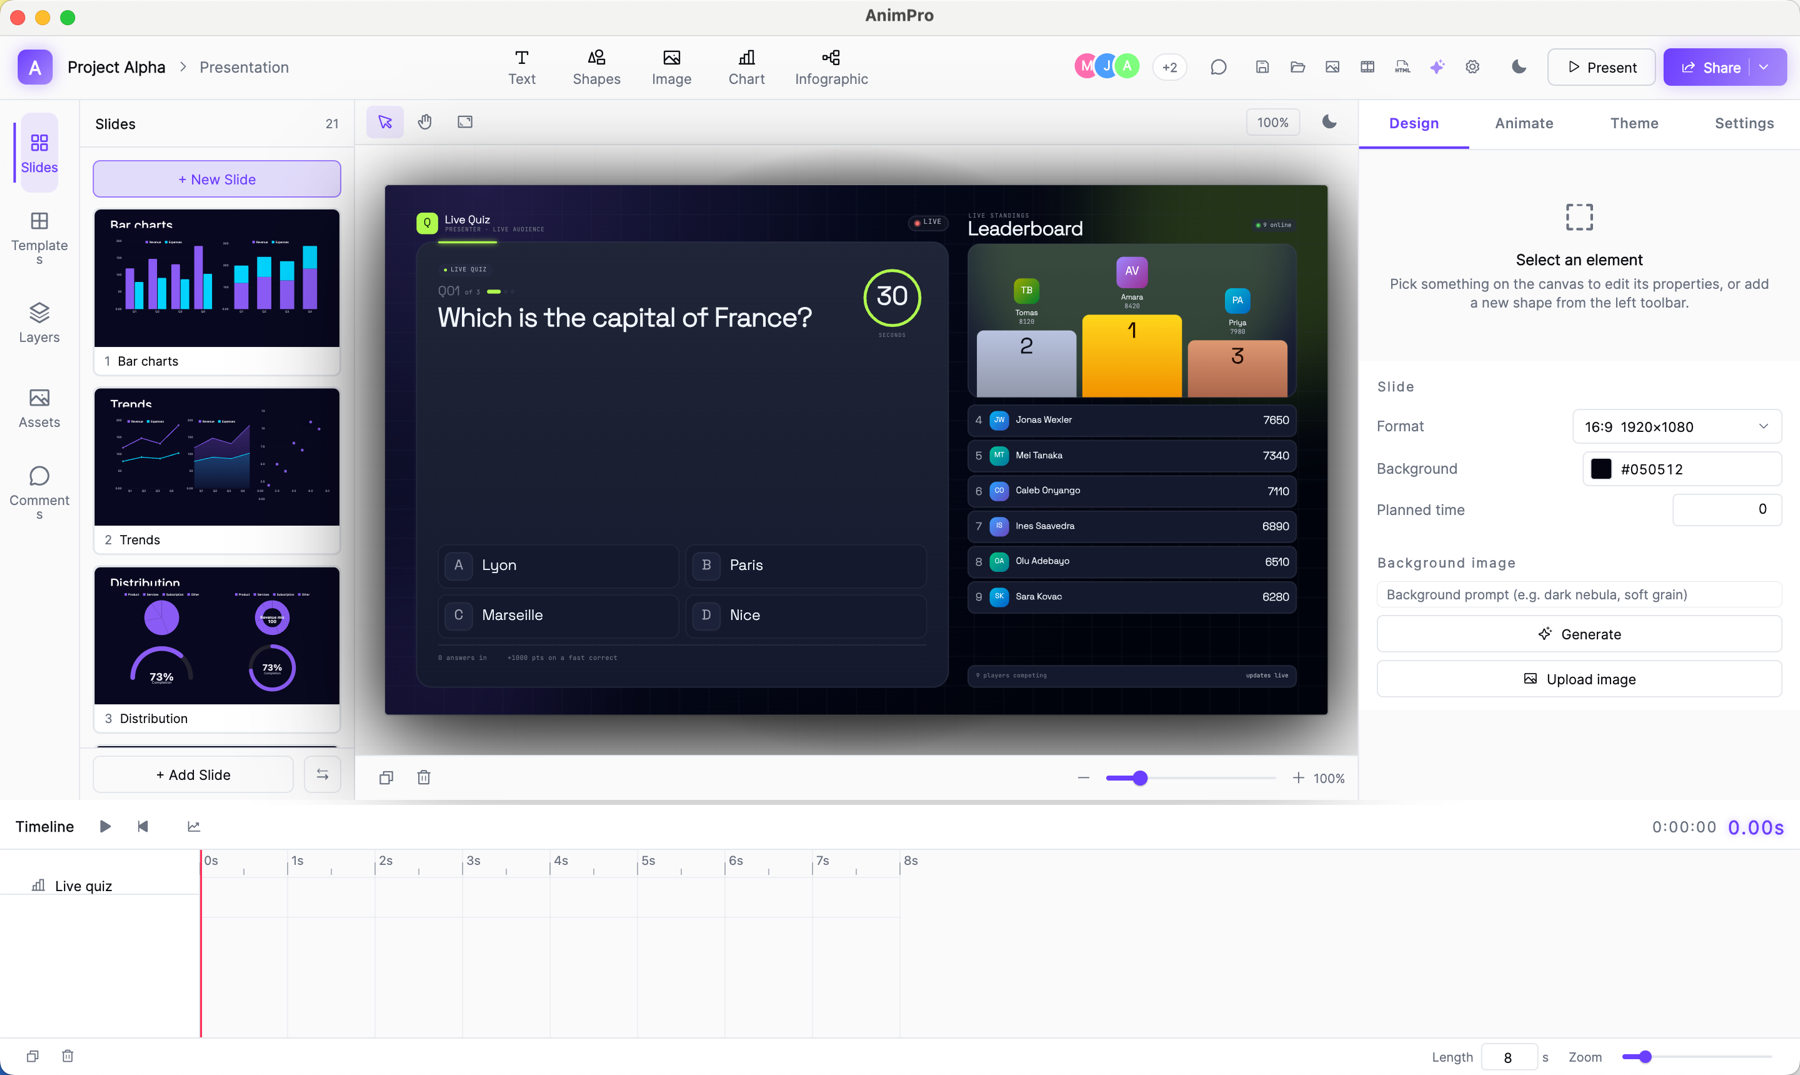This screenshot has height=1075, width=1800.
Task: Open the Slides sidebar panel
Action: click(39, 153)
